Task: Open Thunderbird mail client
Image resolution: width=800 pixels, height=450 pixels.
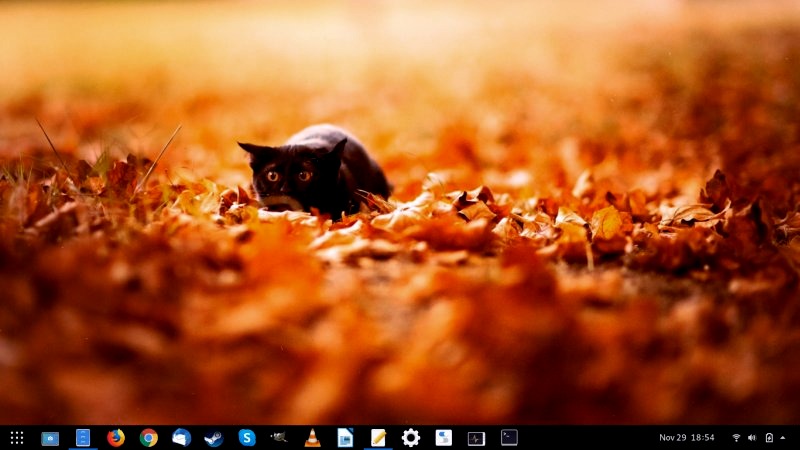Action: (x=181, y=438)
